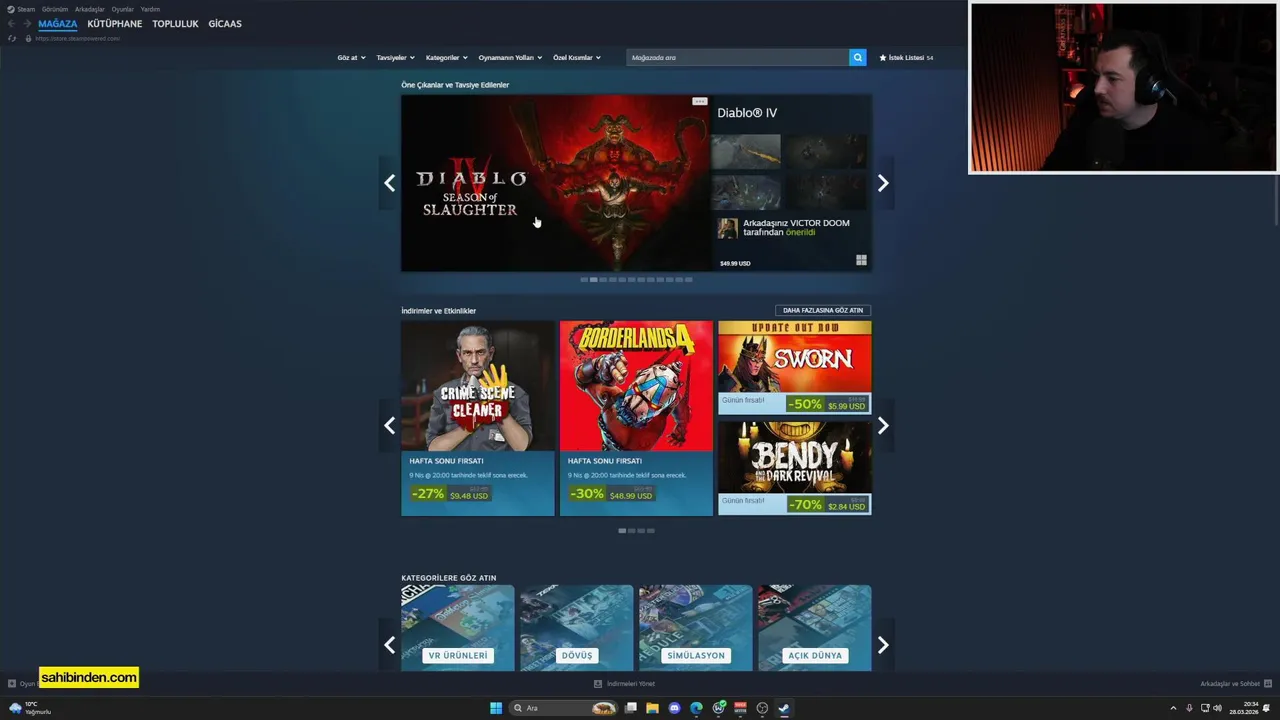Open the Steam menu
Viewport: 1280px width, 720px height.
(x=21, y=9)
